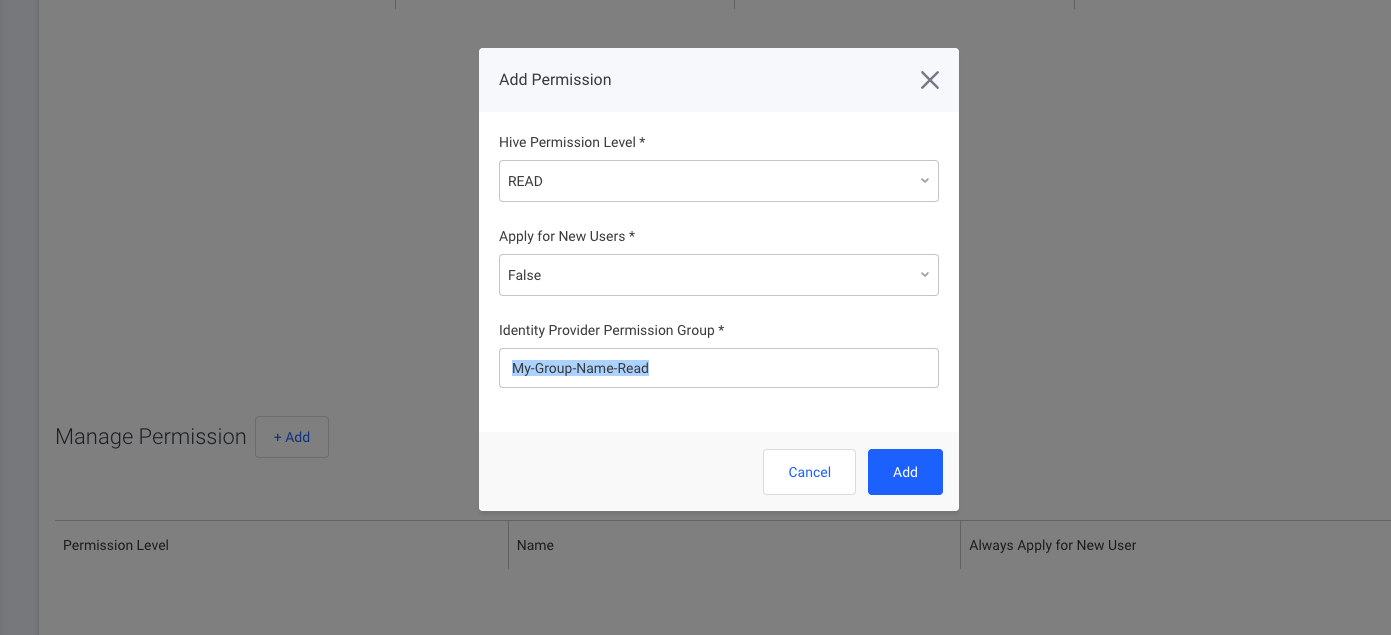Click the Cancel button
This screenshot has height=635, width=1391.
pos(809,472)
